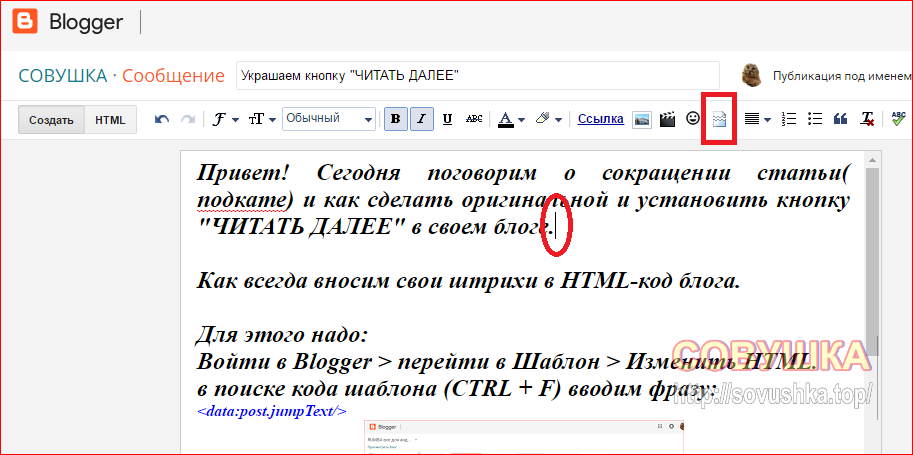Open the СОВУШКА blog name link
Viewport: 913px width, 455px height.
pyautogui.click(x=63, y=76)
